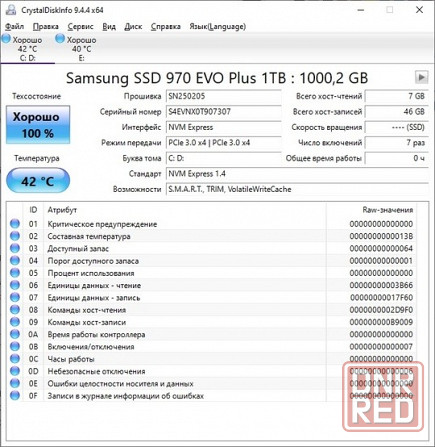Click the total host writes field 46 GB
The height and width of the screenshot is (447, 435).
pyautogui.click(x=397, y=112)
